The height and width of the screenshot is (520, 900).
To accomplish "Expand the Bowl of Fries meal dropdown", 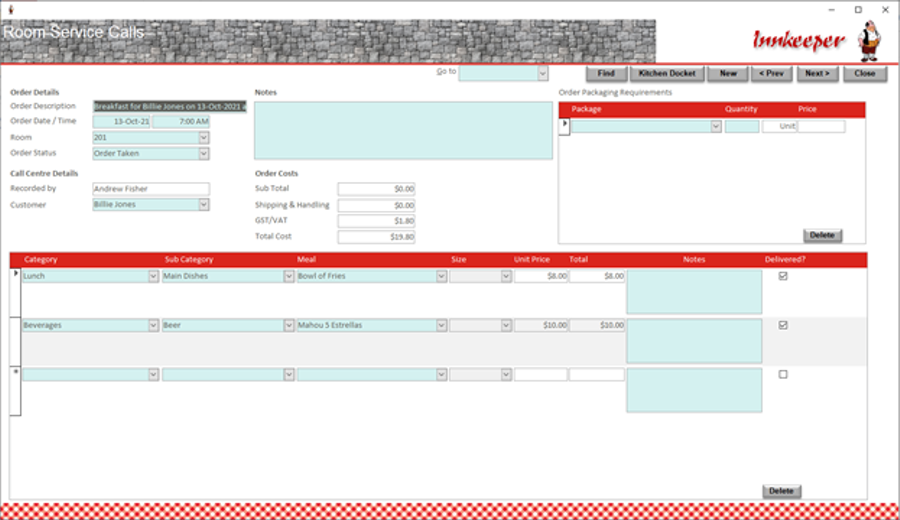I will 441,277.
